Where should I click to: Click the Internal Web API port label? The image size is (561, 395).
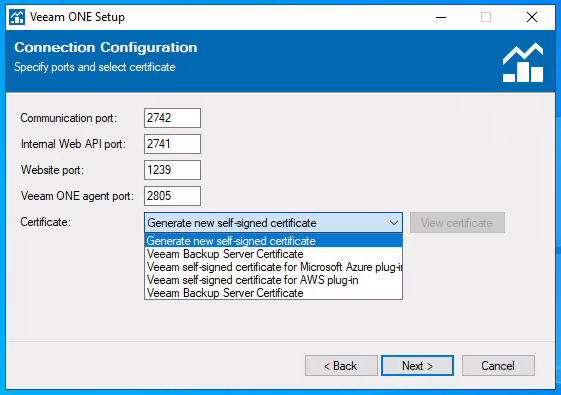point(73,144)
